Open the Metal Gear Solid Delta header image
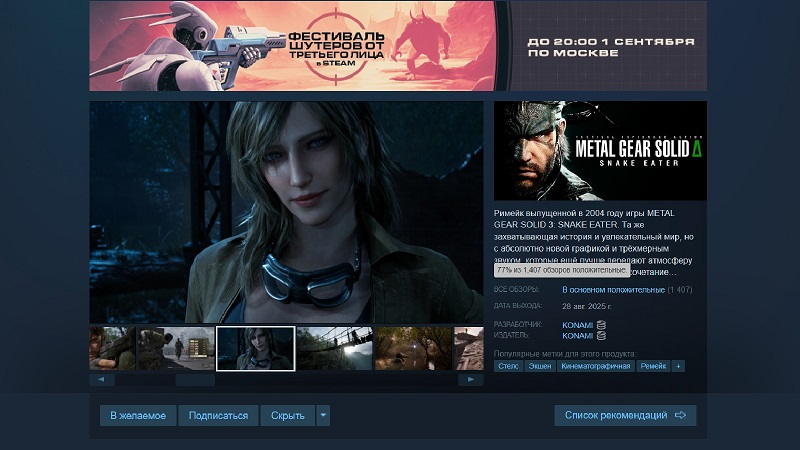800x450 pixels. click(x=600, y=151)
